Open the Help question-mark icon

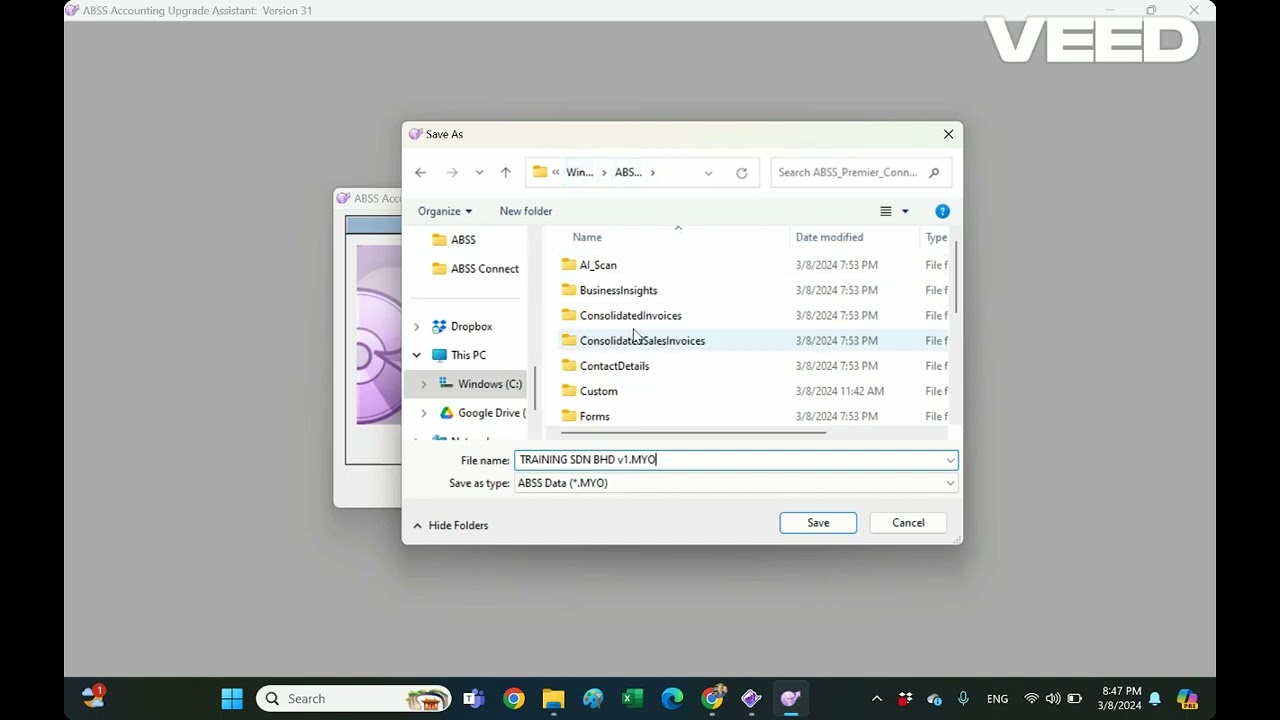pos(942,211)
